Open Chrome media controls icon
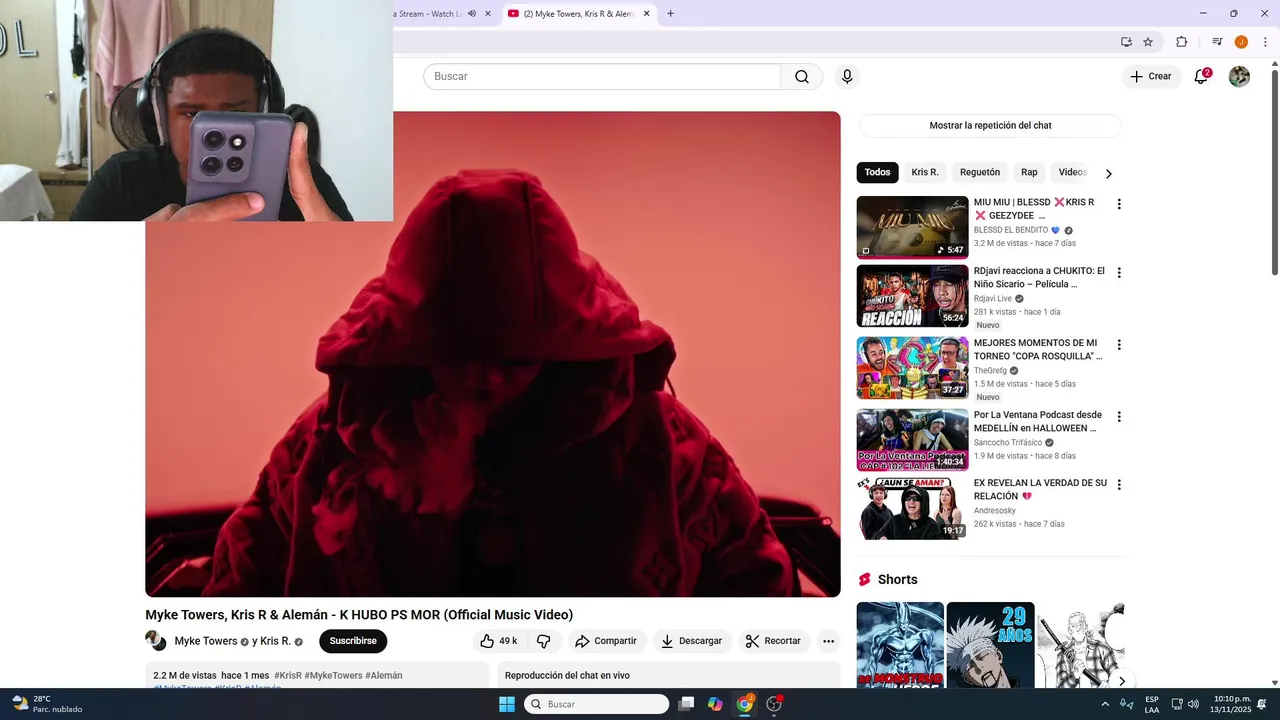This screenshot has height=720, width=1280. point(1217,42)
